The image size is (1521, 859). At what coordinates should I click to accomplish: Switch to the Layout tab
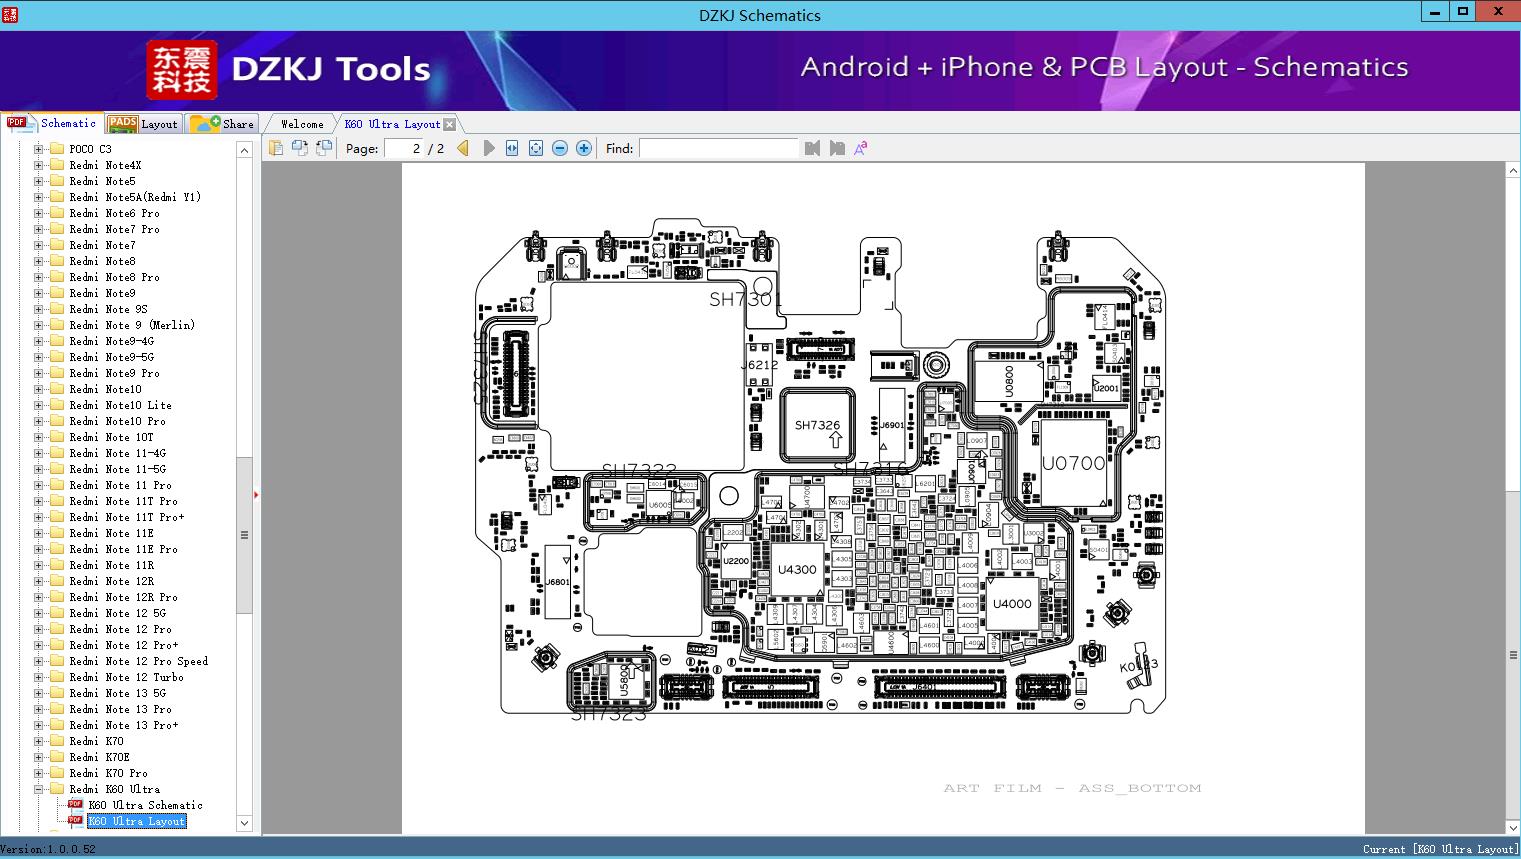tap(143, 124)
